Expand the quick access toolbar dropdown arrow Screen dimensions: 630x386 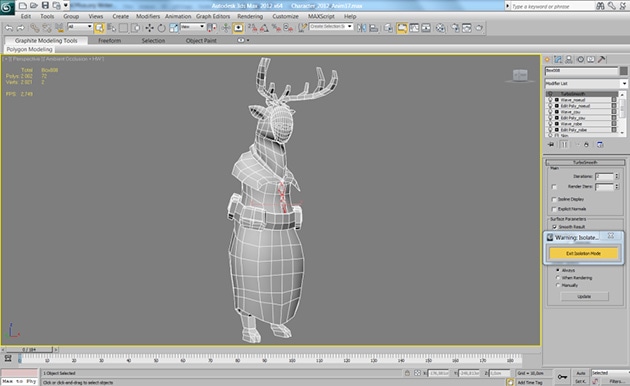[x=65, y=5]
